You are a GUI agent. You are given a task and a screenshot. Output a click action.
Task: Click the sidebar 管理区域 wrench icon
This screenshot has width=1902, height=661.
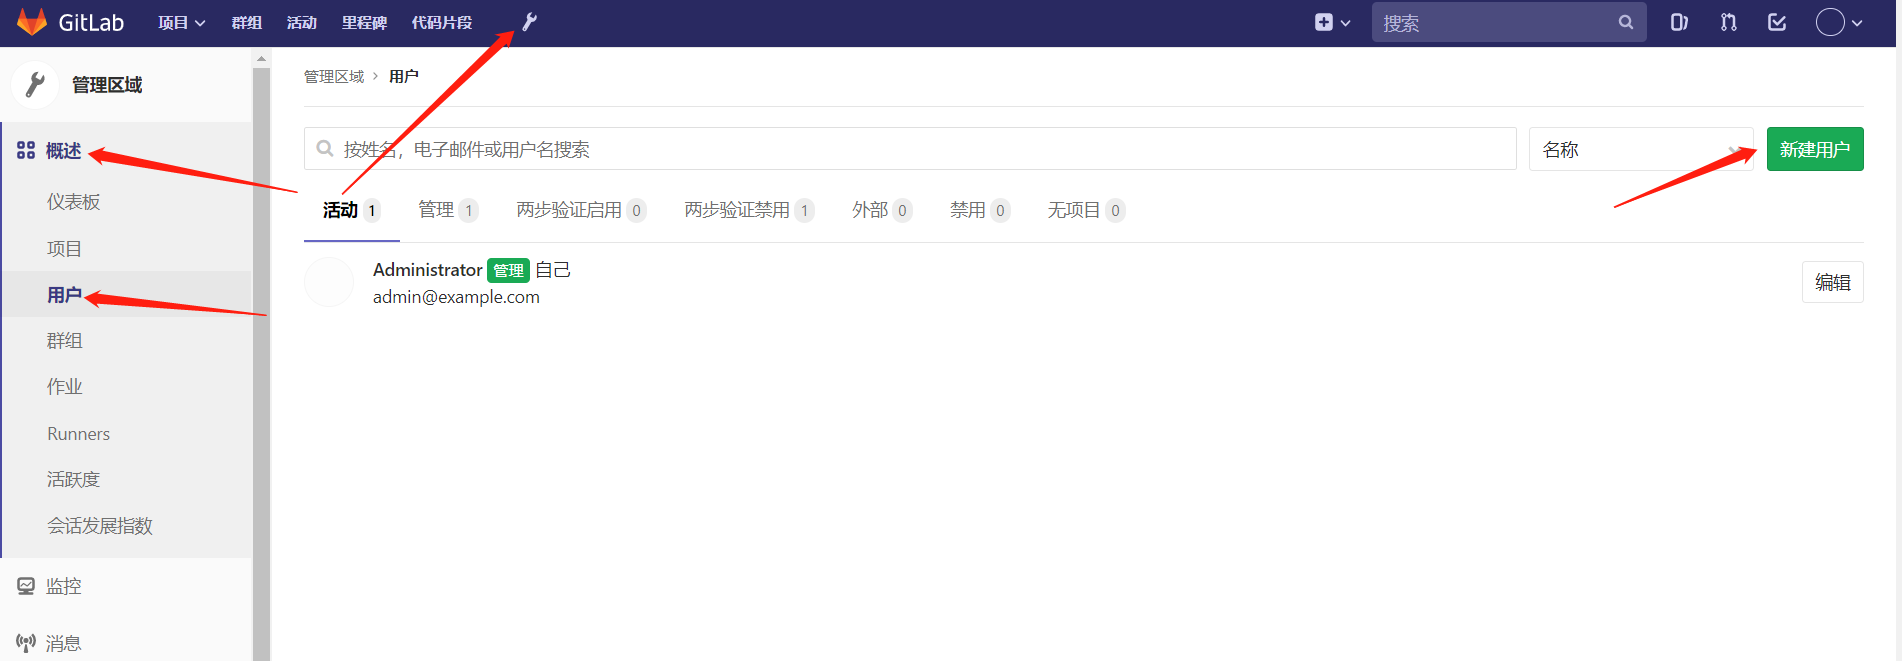35,85
